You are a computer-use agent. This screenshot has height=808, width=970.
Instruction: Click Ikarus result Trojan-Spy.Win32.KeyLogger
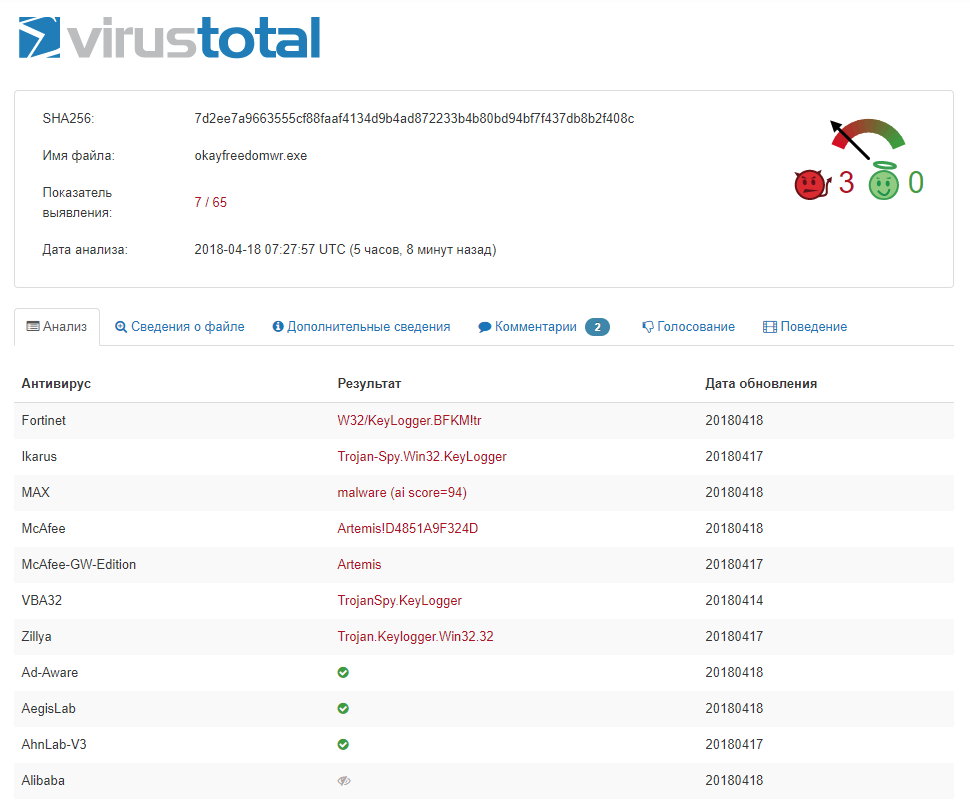[422, 457]
